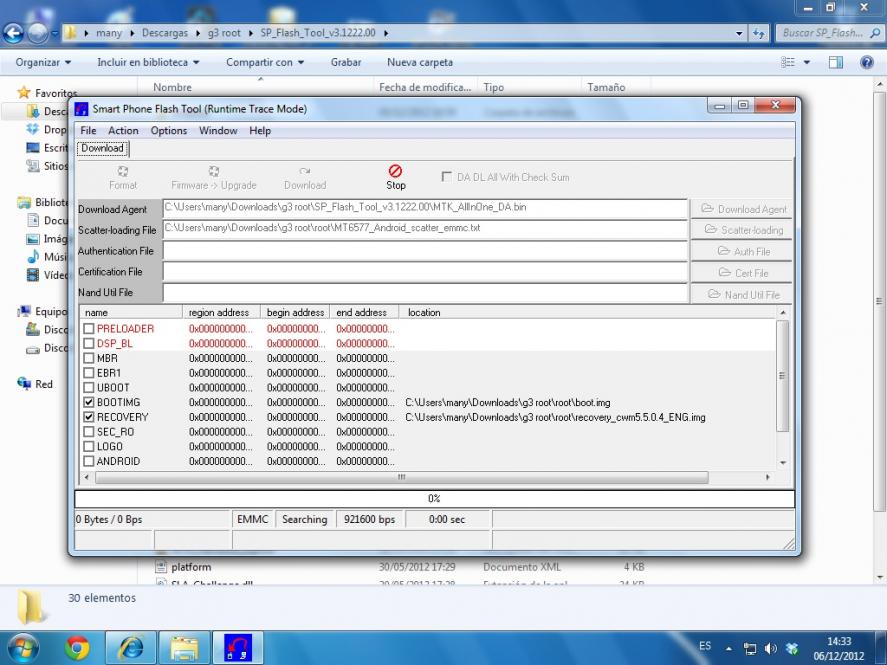Toggle the Explorer preview pane icon
This screenshot has height=665, width=887.
click(836, 62)
